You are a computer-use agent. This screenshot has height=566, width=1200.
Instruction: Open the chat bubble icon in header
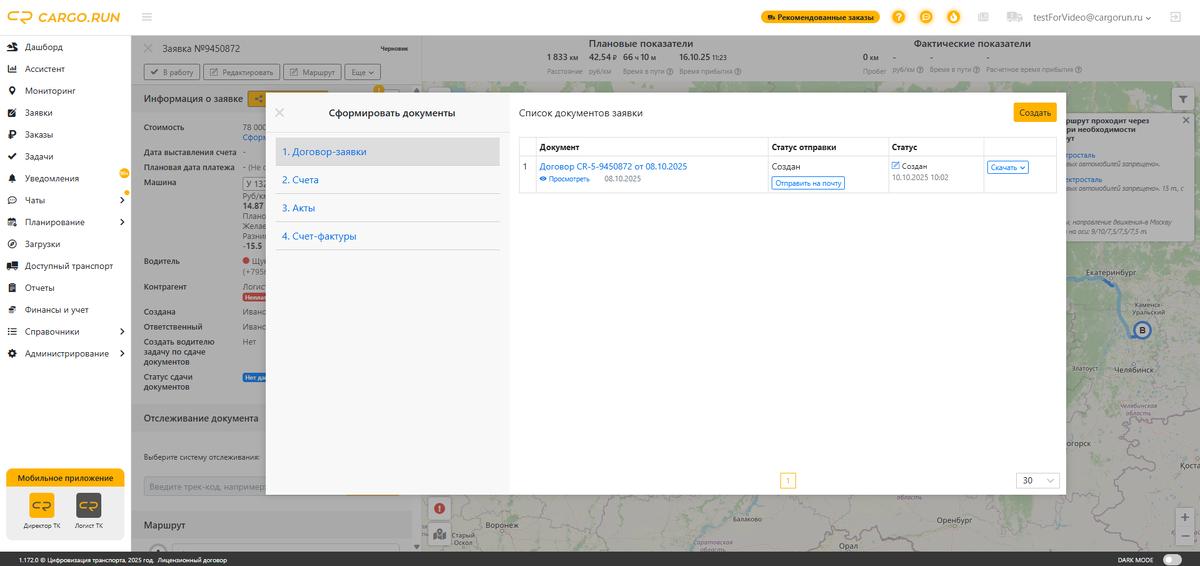(926, 17)
